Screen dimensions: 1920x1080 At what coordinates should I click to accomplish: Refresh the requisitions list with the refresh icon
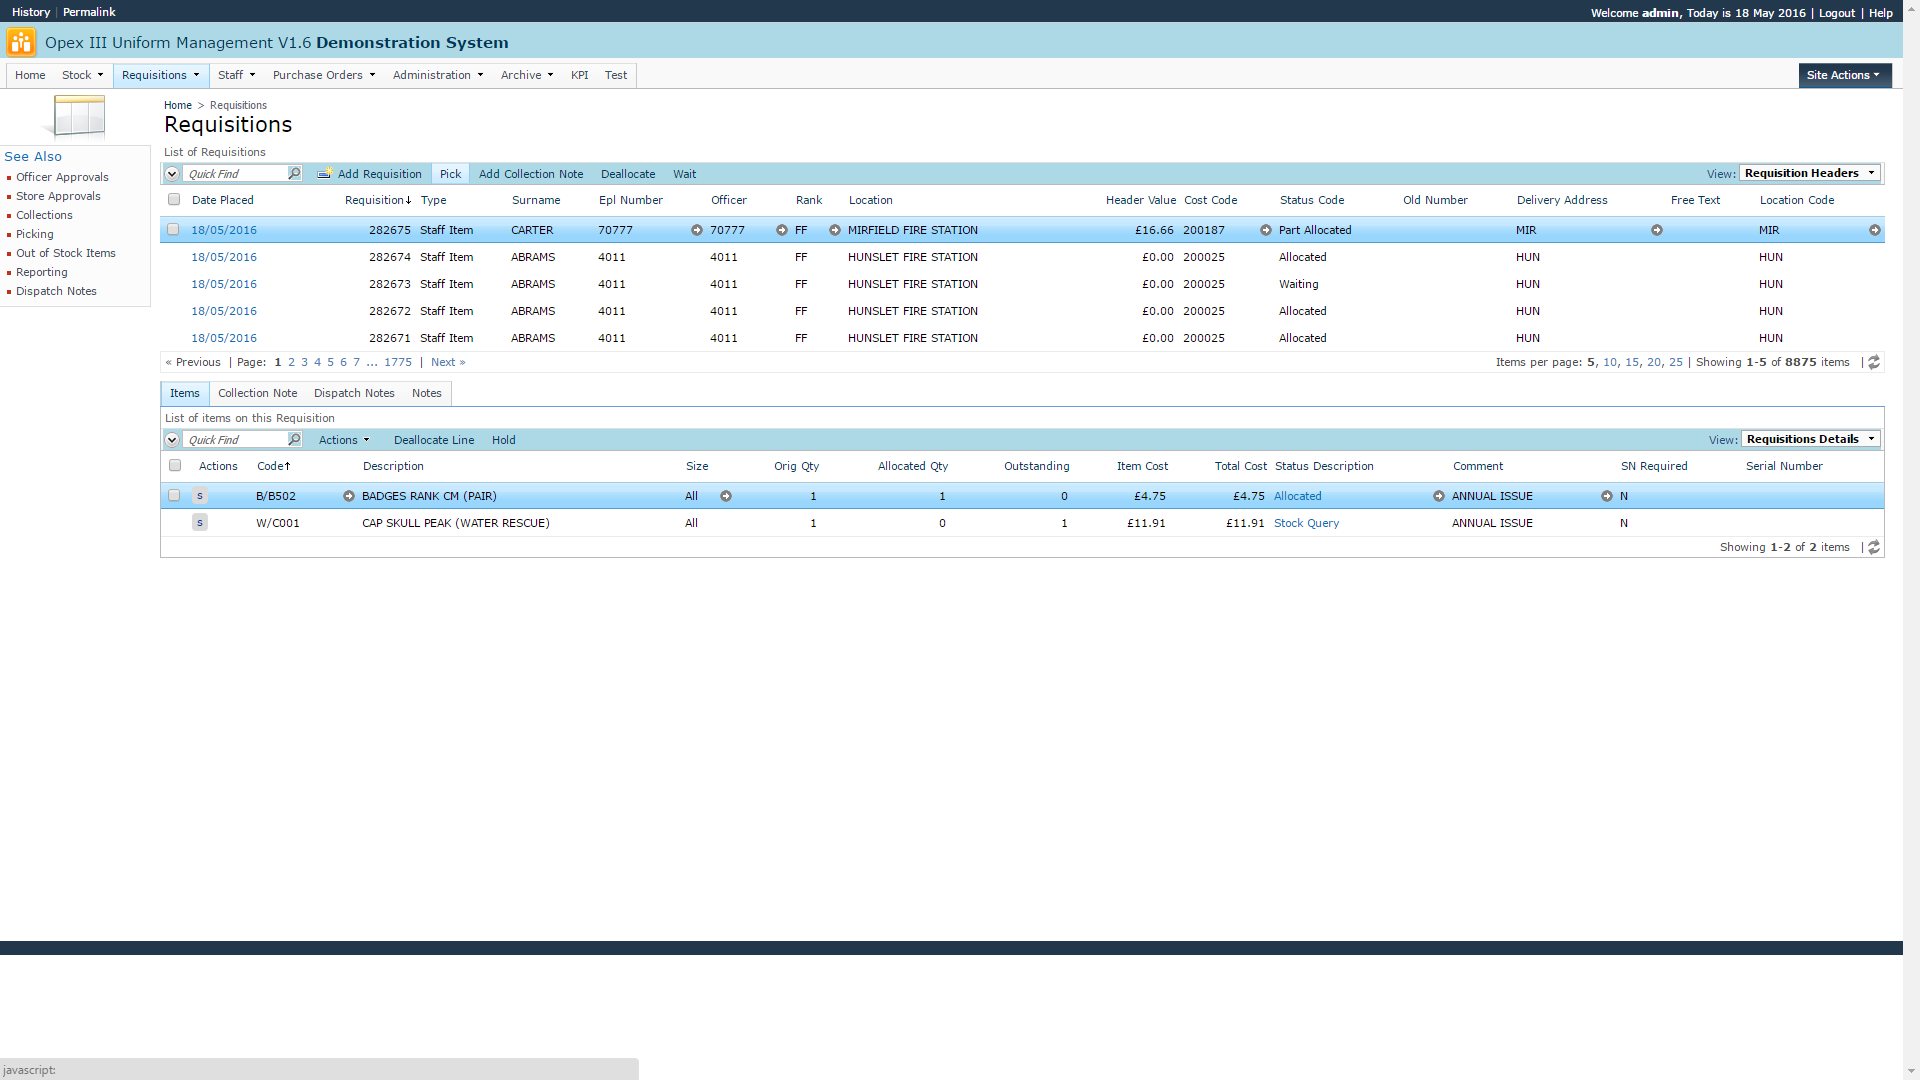(x=1874, y=362)
